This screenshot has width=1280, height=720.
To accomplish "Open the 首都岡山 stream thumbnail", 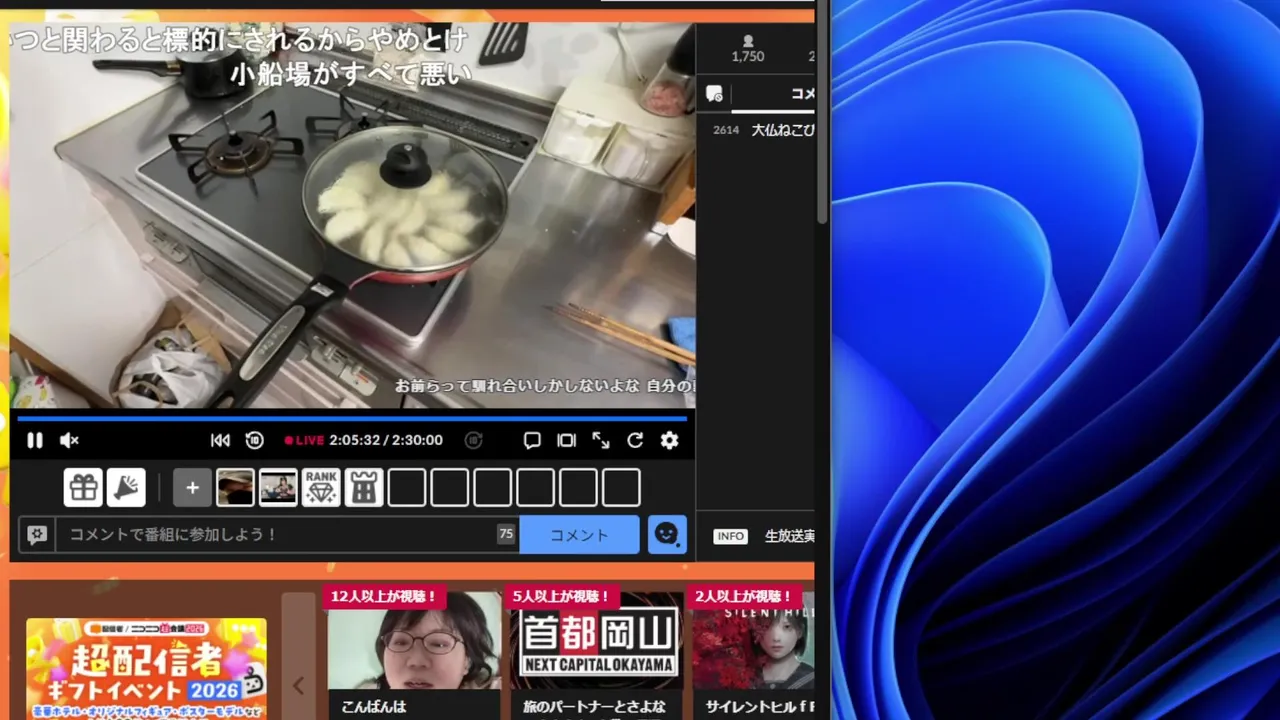I will pyautogui.click(x=597, y=640).
